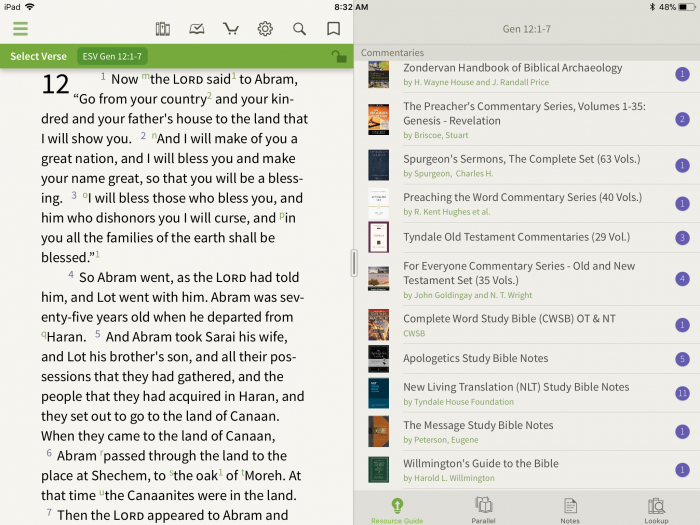Tap footnote 1 after 'blessed.'
This screenshot has height=525, width=700.
[x=97, y=254]
